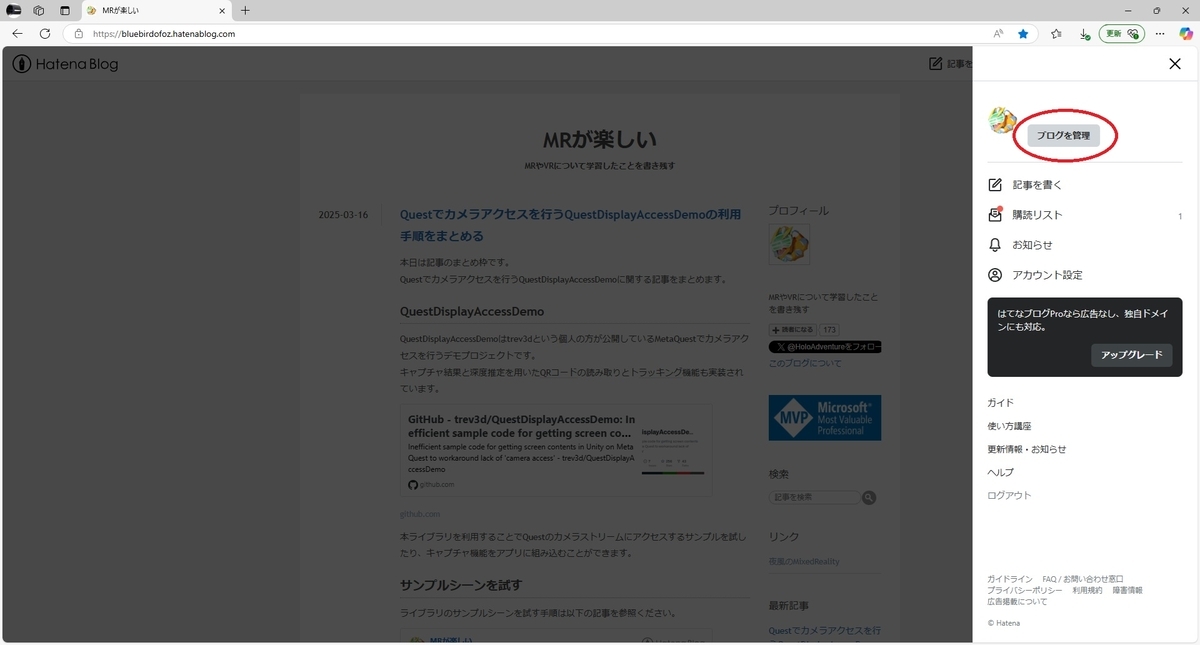Open the ガイドライン footer link

pyautogui.click(x=1010, y=579)
